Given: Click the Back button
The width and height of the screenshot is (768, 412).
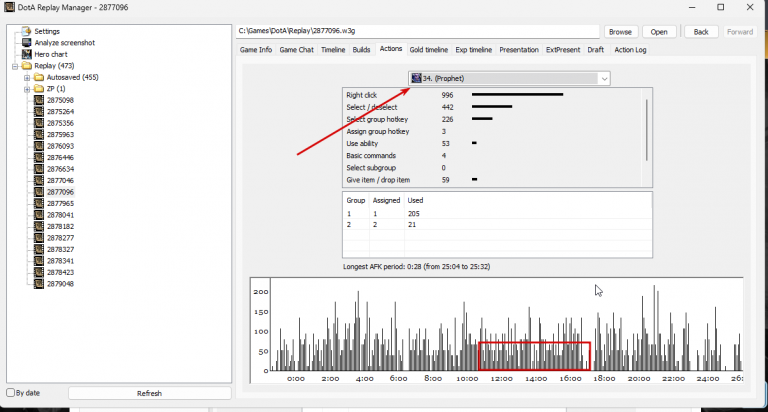Looking at the screenshot, I should pyautogui.click(x=701, y=32).
